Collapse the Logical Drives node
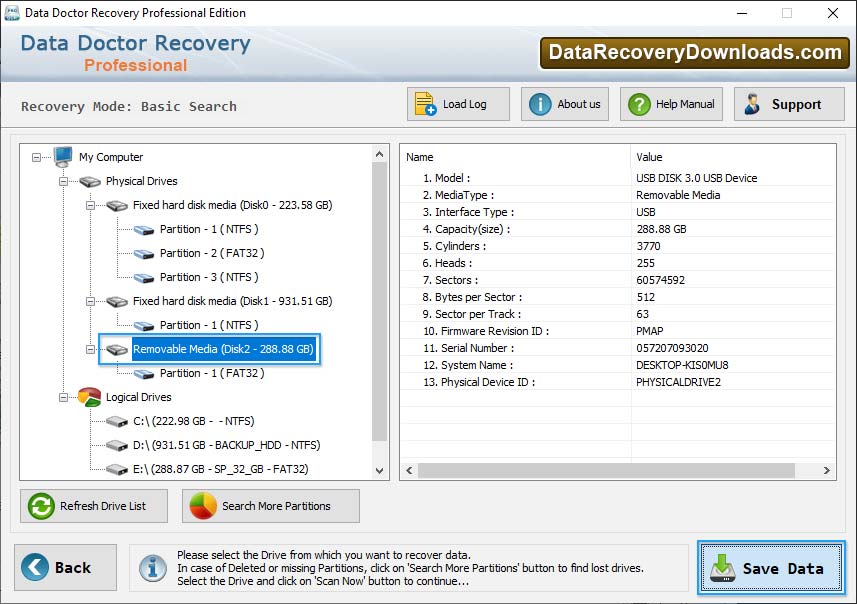857x604 pixels. 63,397
